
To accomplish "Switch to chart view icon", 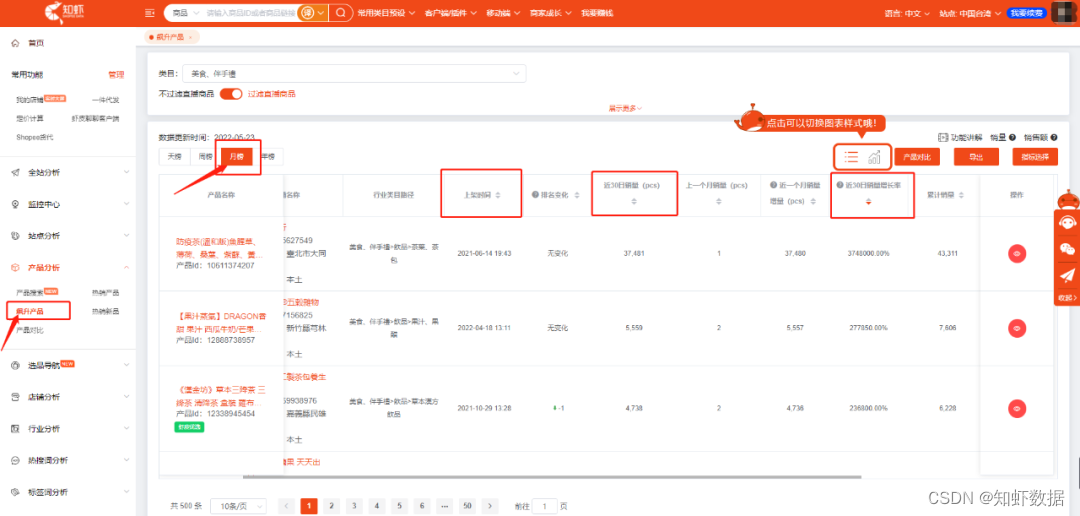I will click(875, 157).
